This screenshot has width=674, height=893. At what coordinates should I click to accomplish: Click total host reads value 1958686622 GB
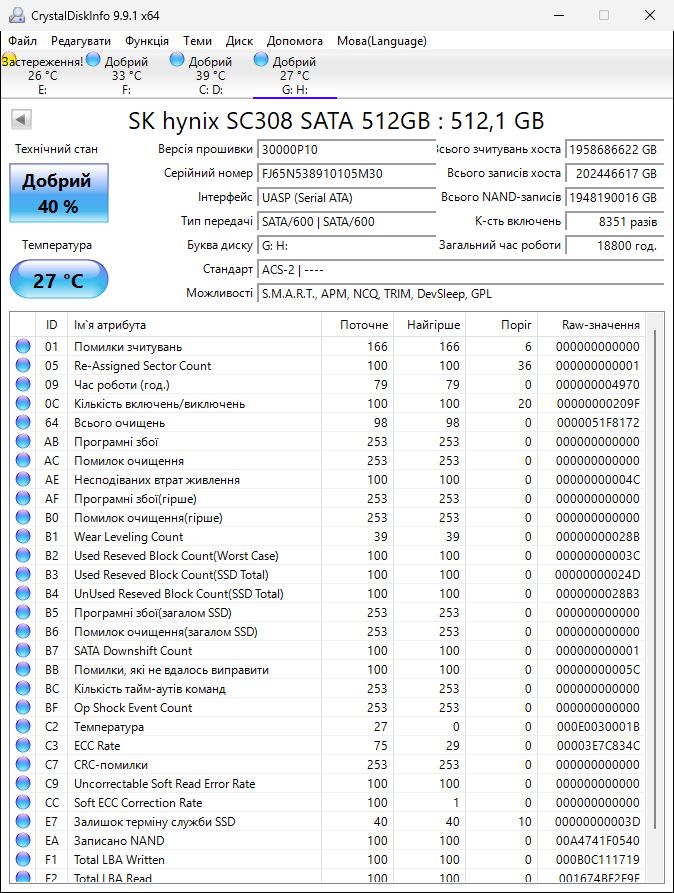pyautogui.click(x=614, y=150)
